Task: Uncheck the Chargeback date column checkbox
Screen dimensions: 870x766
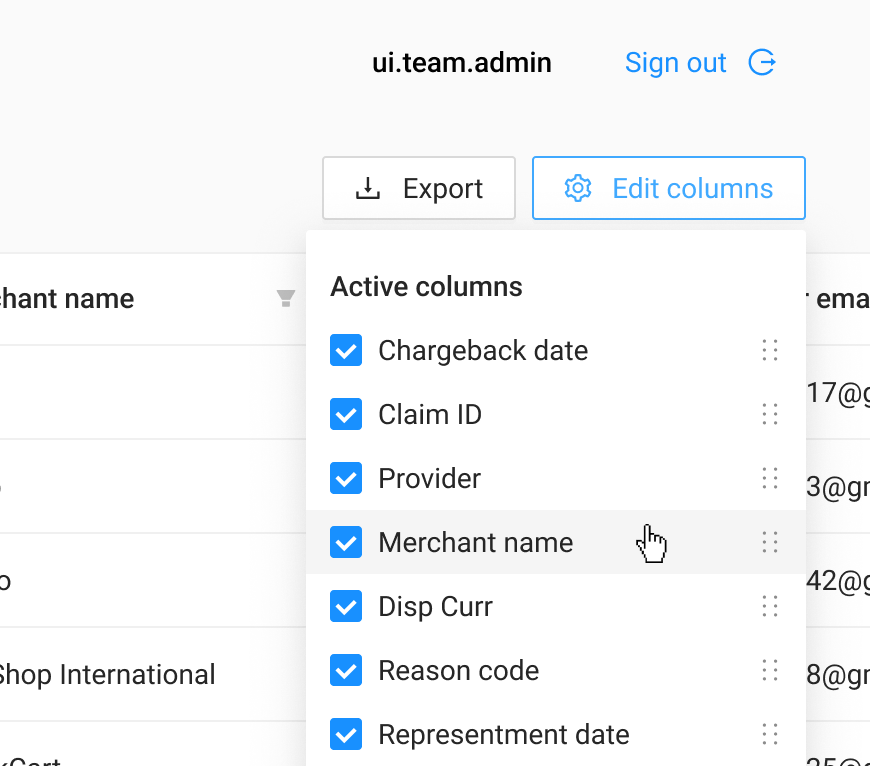Action: tap(346, 351)
